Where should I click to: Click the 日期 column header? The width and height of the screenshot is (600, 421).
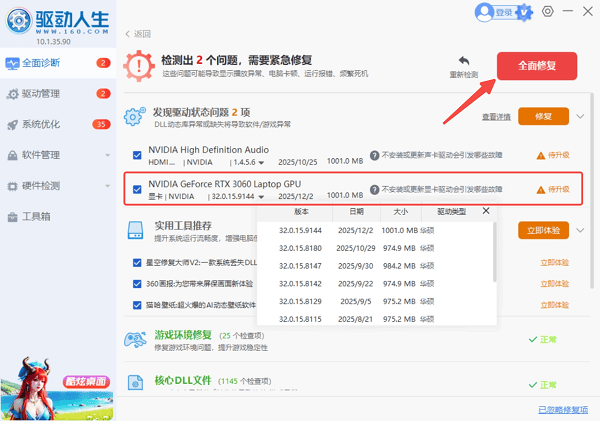356,212
